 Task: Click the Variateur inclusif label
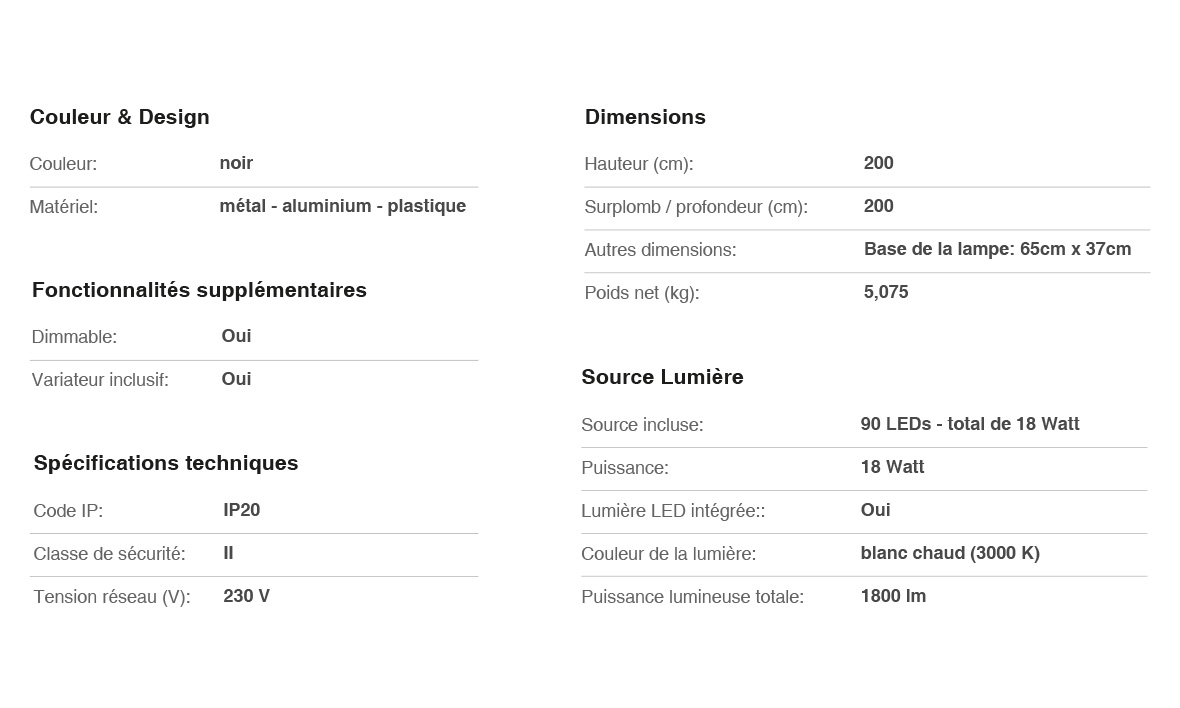[x=100, y=380]
